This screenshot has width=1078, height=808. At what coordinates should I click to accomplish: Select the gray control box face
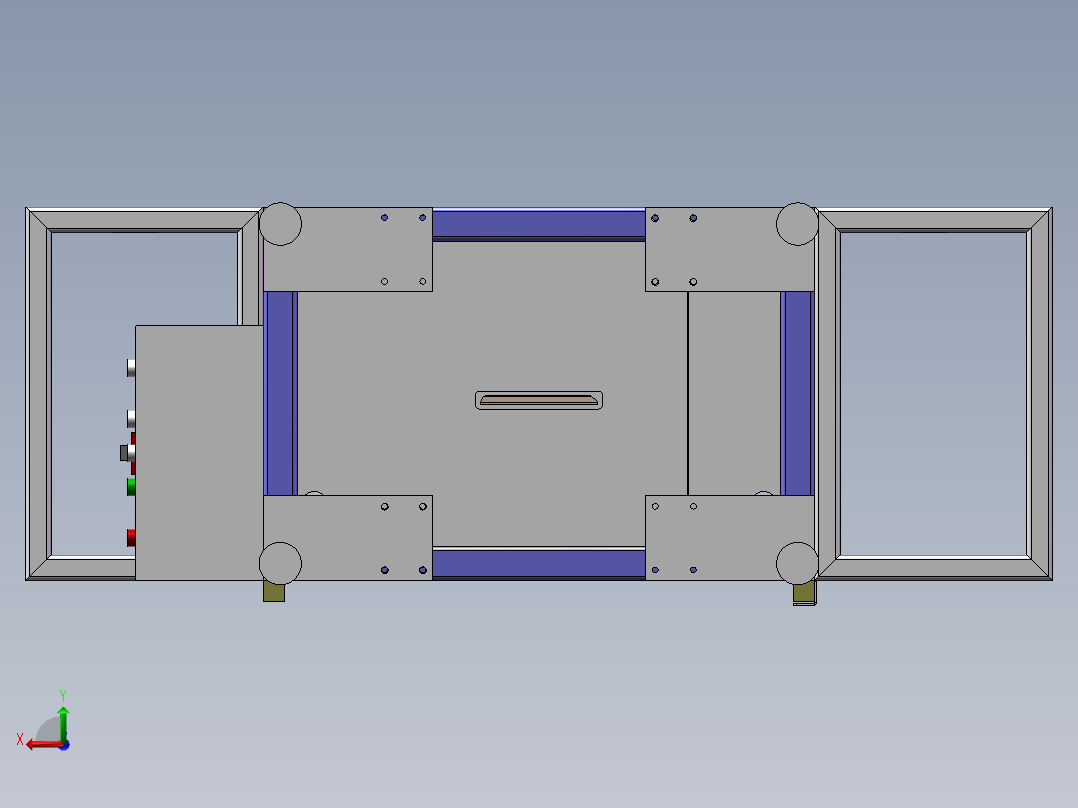pyautogui.click(x=199, y=452)
